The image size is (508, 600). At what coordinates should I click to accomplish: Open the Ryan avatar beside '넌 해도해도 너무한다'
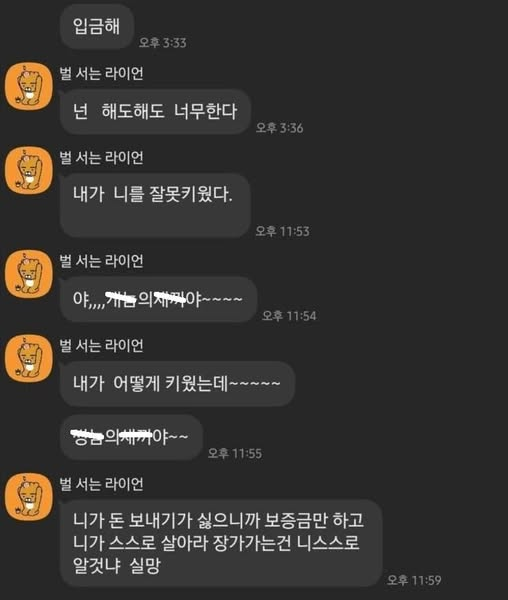29,86
